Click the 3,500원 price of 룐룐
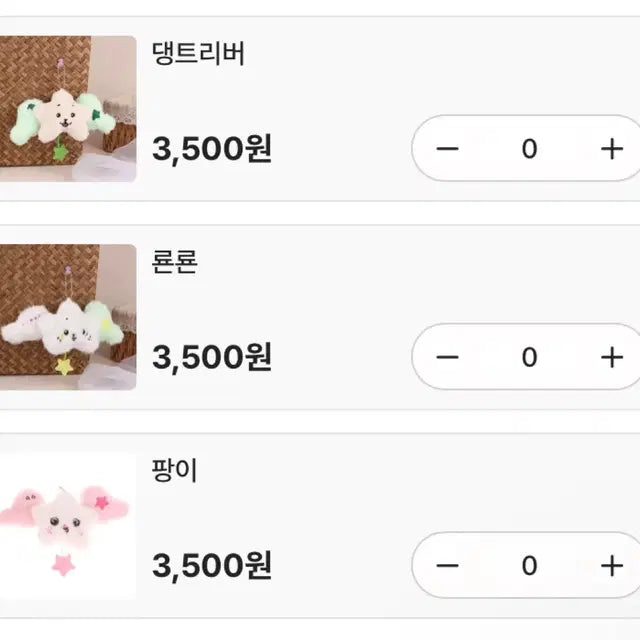Viewport: 640px width, 640px height. (x=212, y=357)
